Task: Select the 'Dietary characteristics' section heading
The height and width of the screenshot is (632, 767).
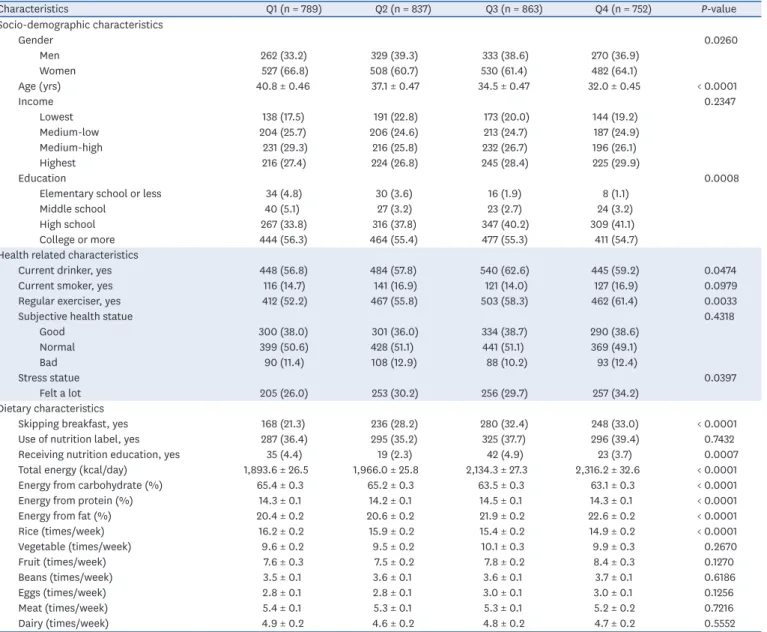Action: 51,408
